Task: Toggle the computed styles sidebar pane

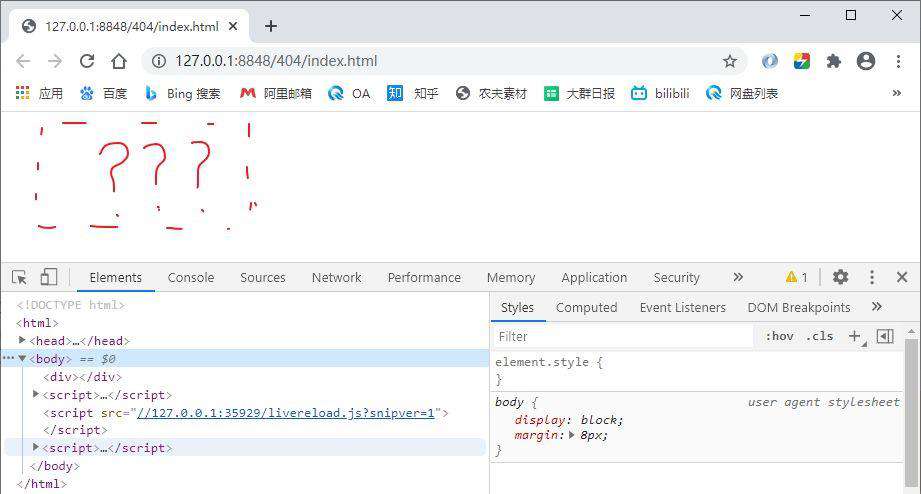Action: click(885, 336)
